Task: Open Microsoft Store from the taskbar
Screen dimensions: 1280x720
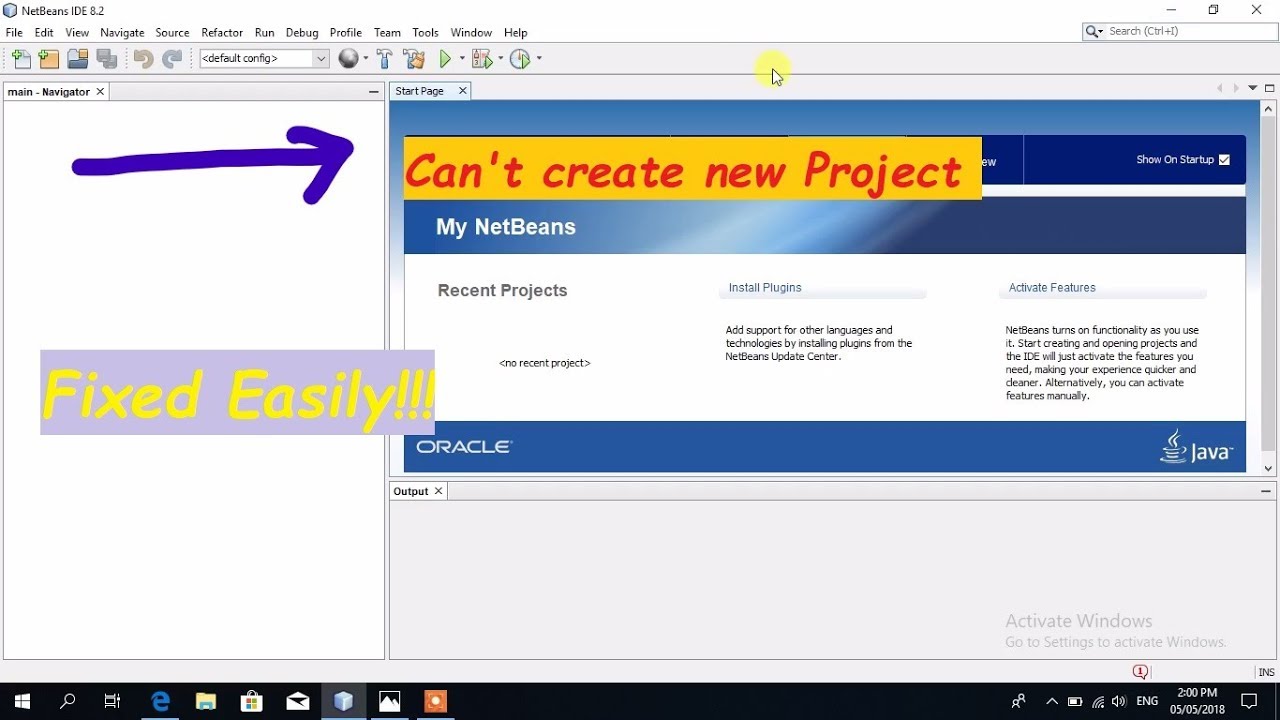Action: [x=252, y=701]
